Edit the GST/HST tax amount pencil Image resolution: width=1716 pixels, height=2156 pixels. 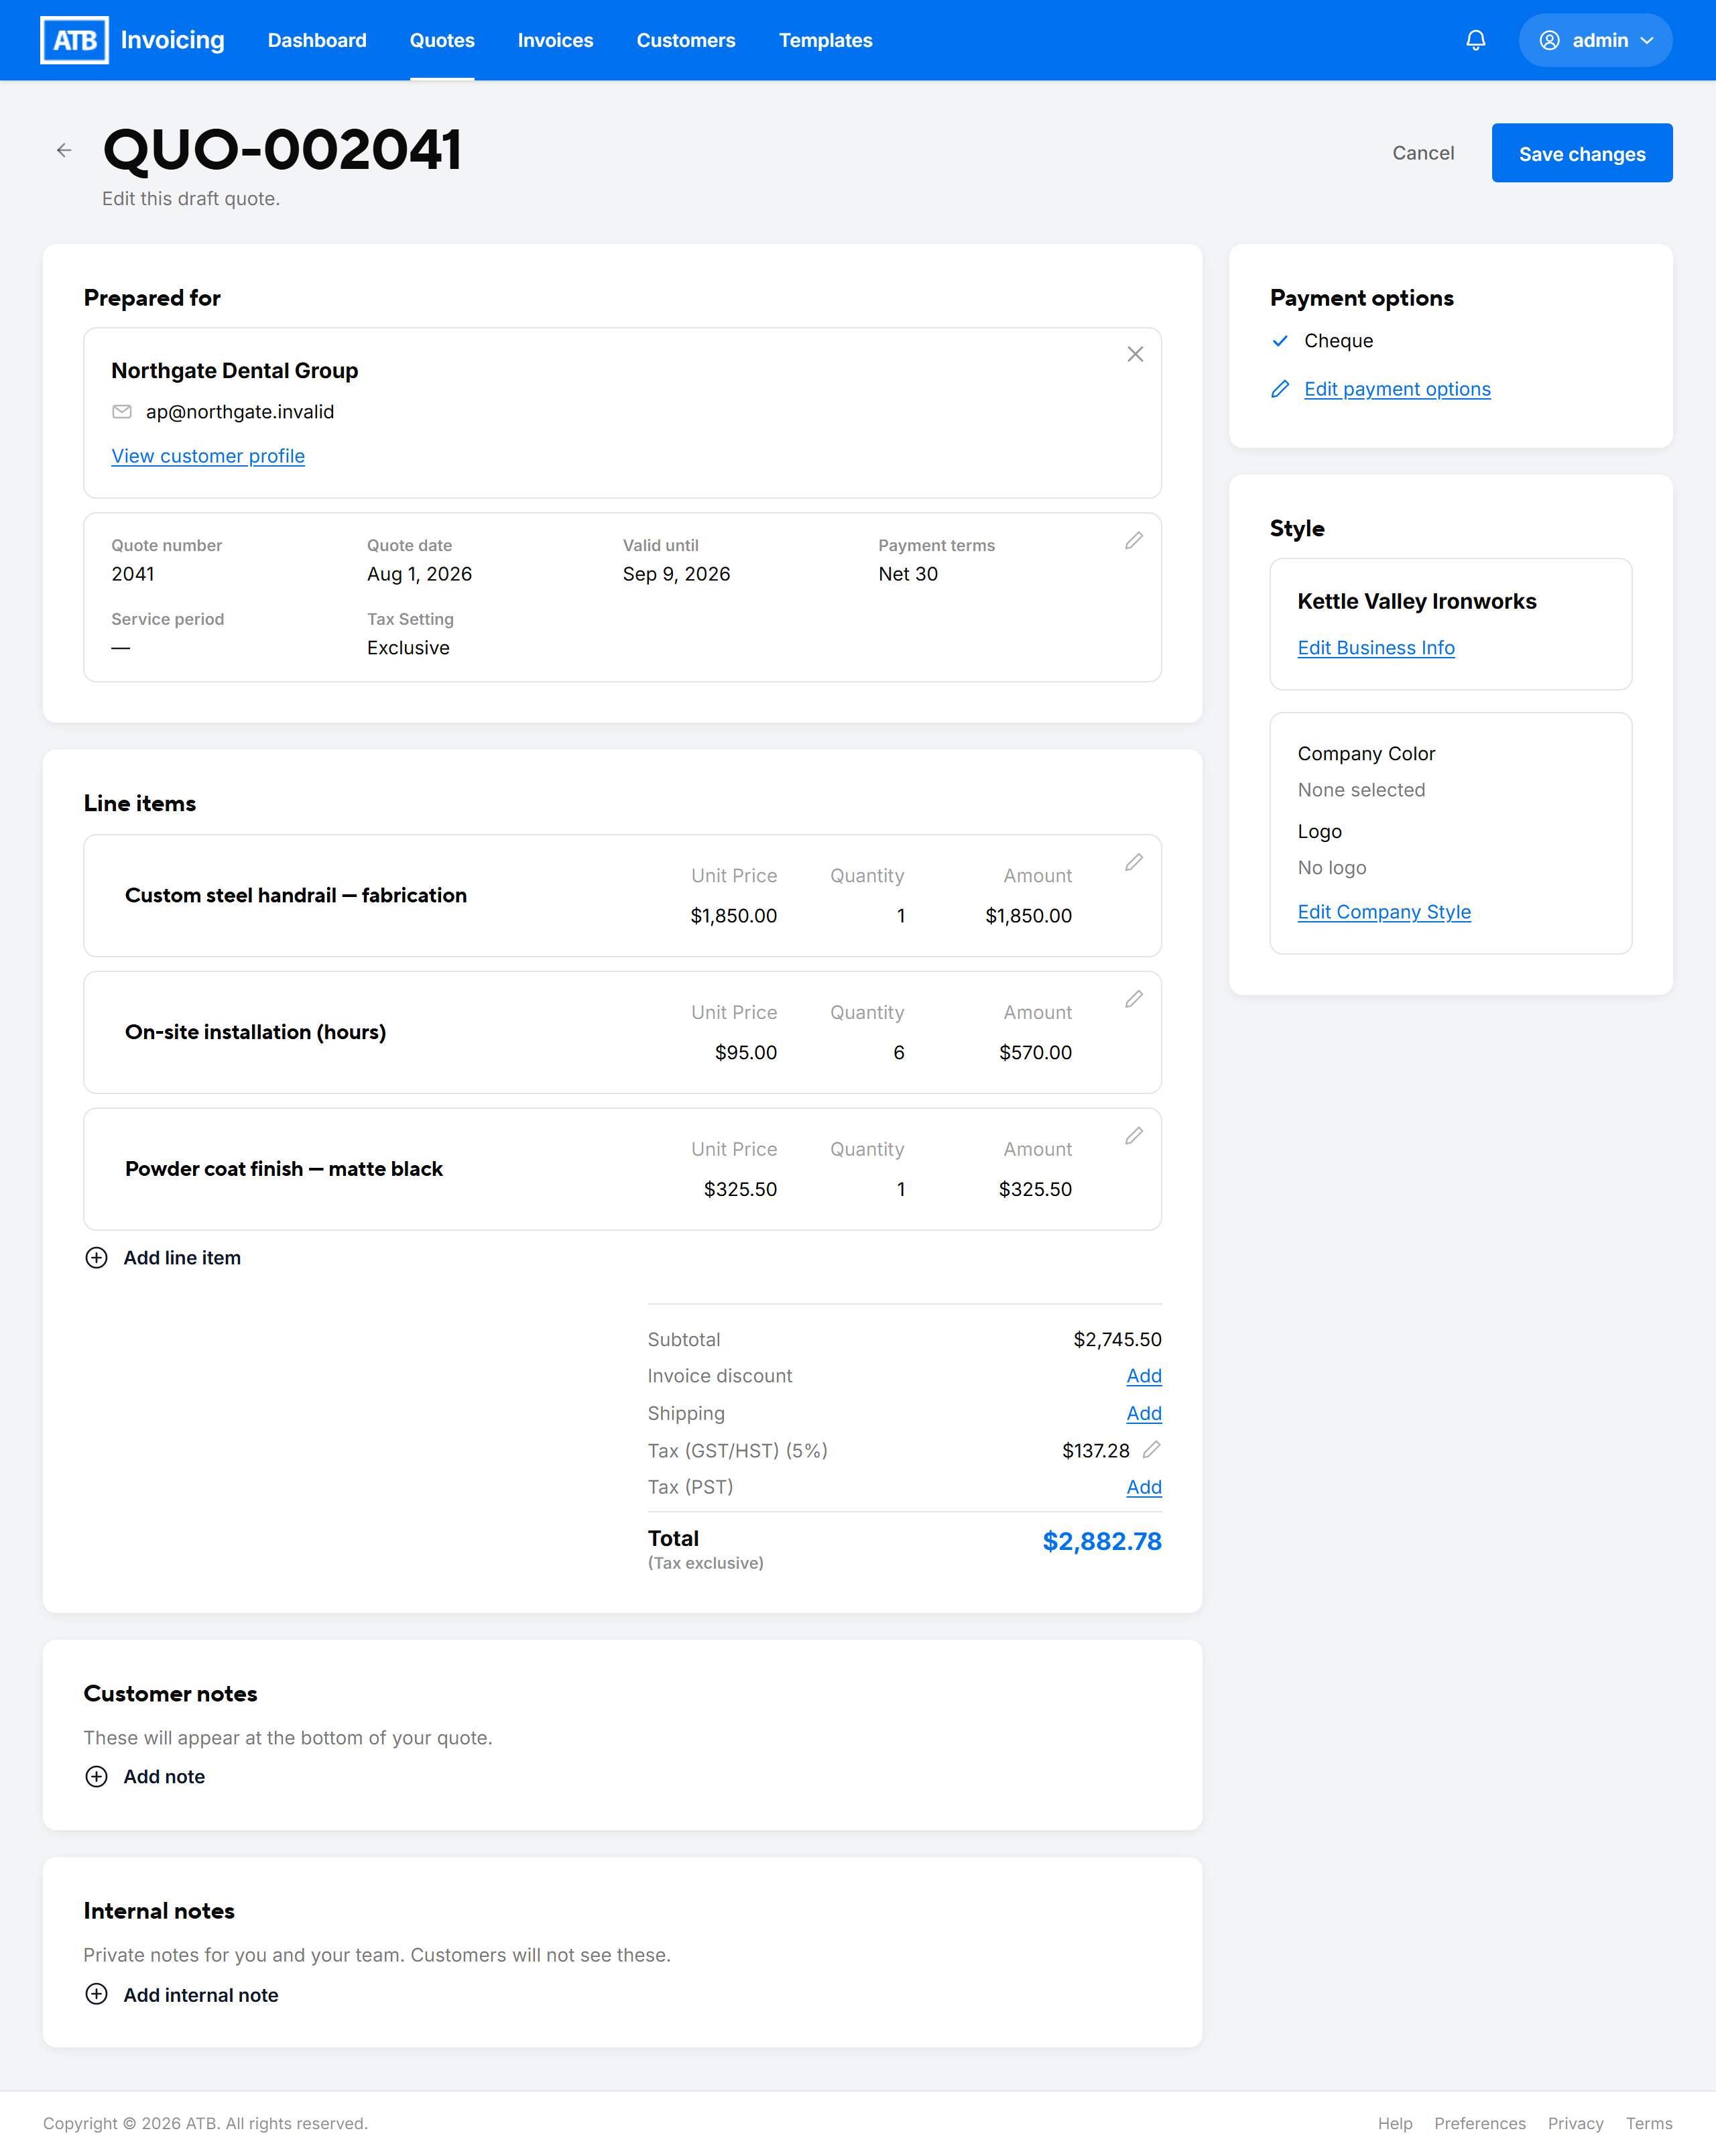1152,1450
